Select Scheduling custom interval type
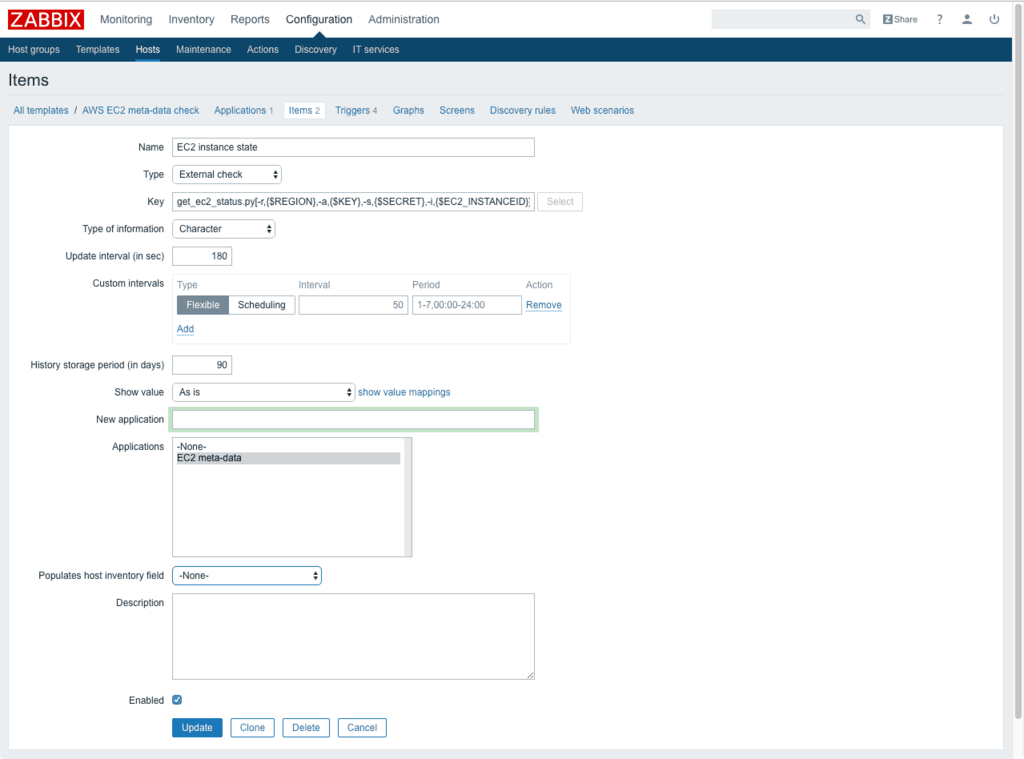 tap(261, 305)
